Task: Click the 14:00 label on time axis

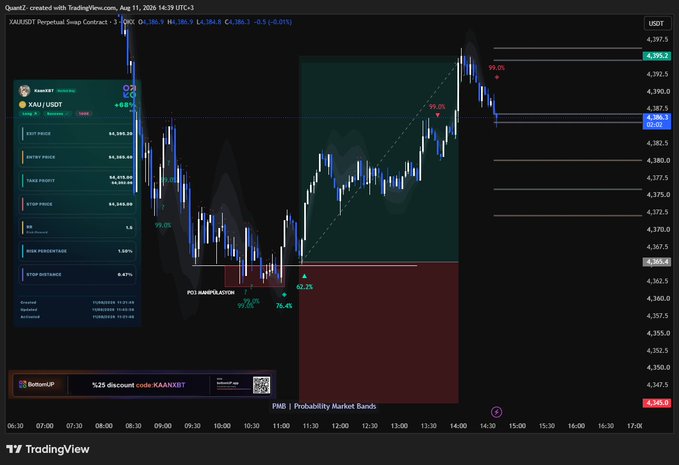Action: pyautogui.click(x=458, y=426)
